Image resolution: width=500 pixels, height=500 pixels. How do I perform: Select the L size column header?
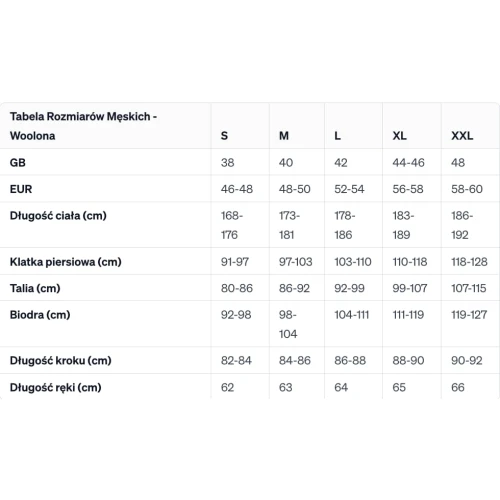[x=337, y=136]
